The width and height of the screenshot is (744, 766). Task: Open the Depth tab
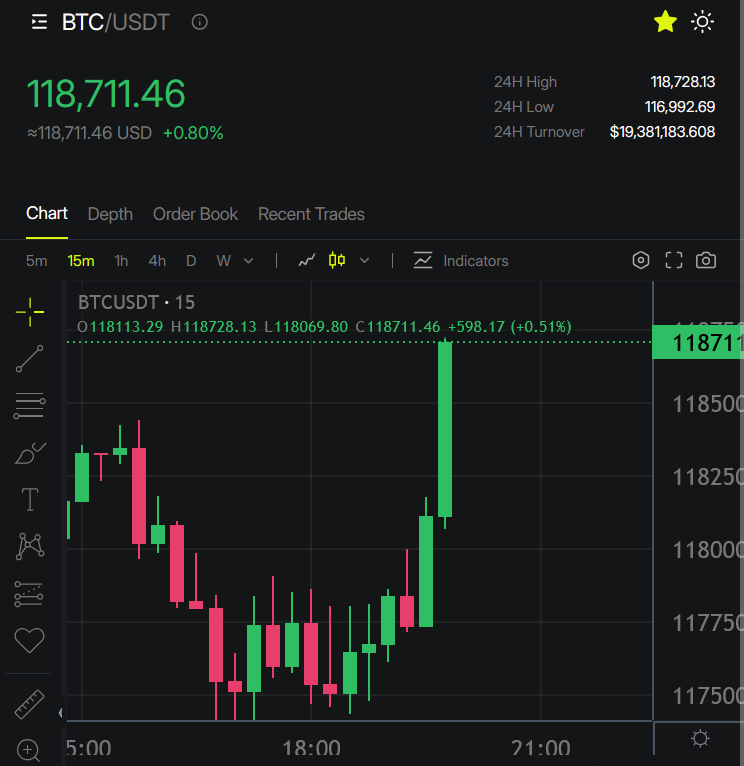pyautogui.click(x=110, y=214)
